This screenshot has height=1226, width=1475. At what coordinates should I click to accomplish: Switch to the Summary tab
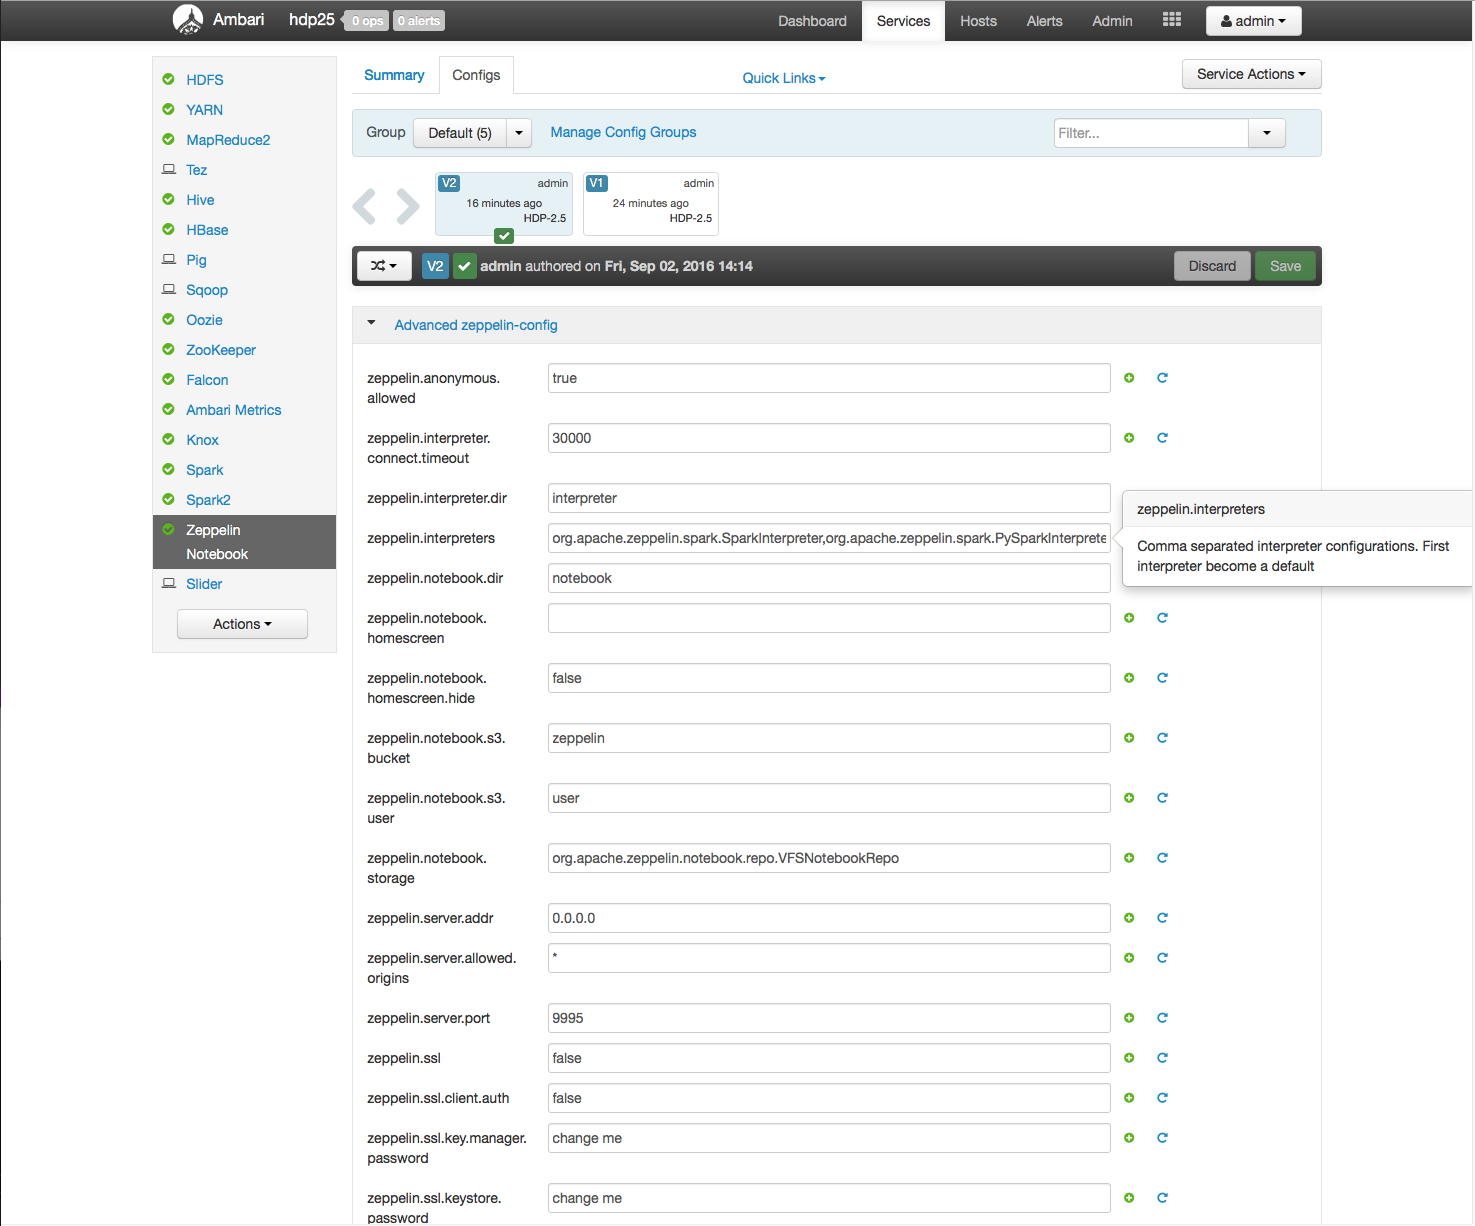pyautogui.click(x=394, y=74)
